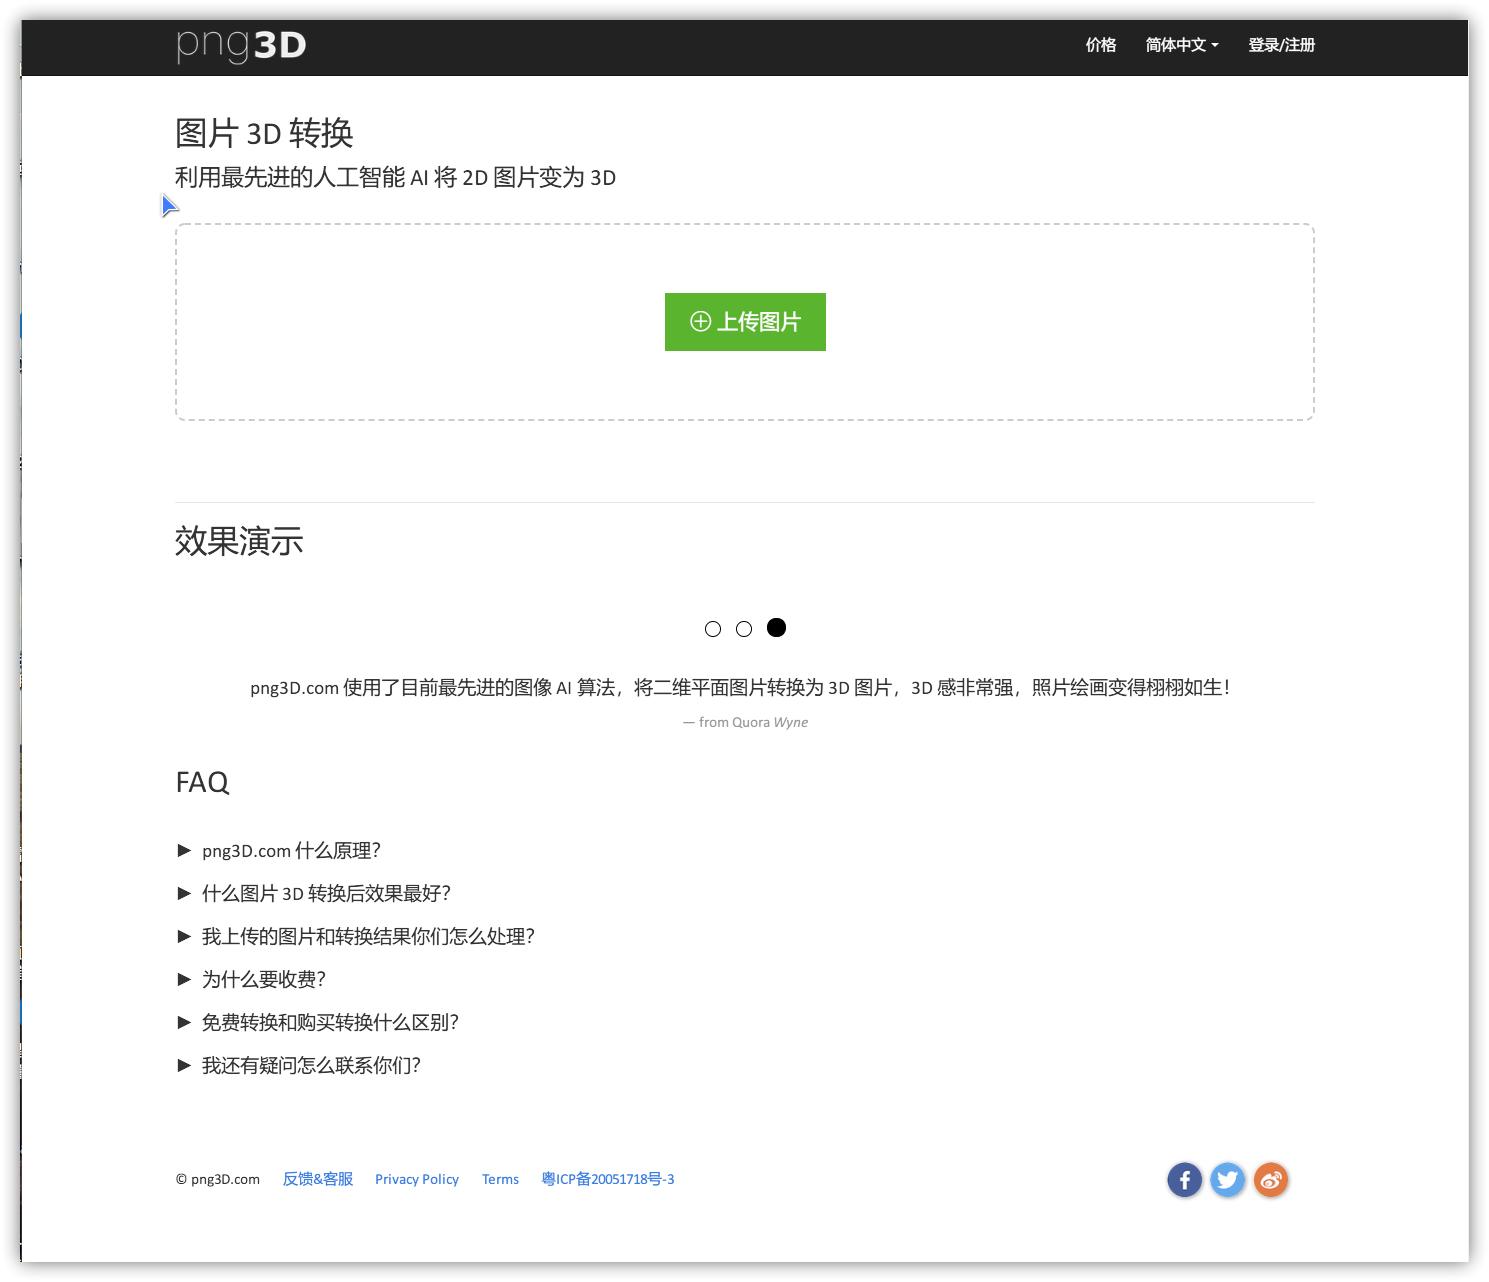The width and height of the screenshot is (1489, 1282).
Task: Expand the FAQ 'png3D.com 什么原理?'
Action: 291,851
